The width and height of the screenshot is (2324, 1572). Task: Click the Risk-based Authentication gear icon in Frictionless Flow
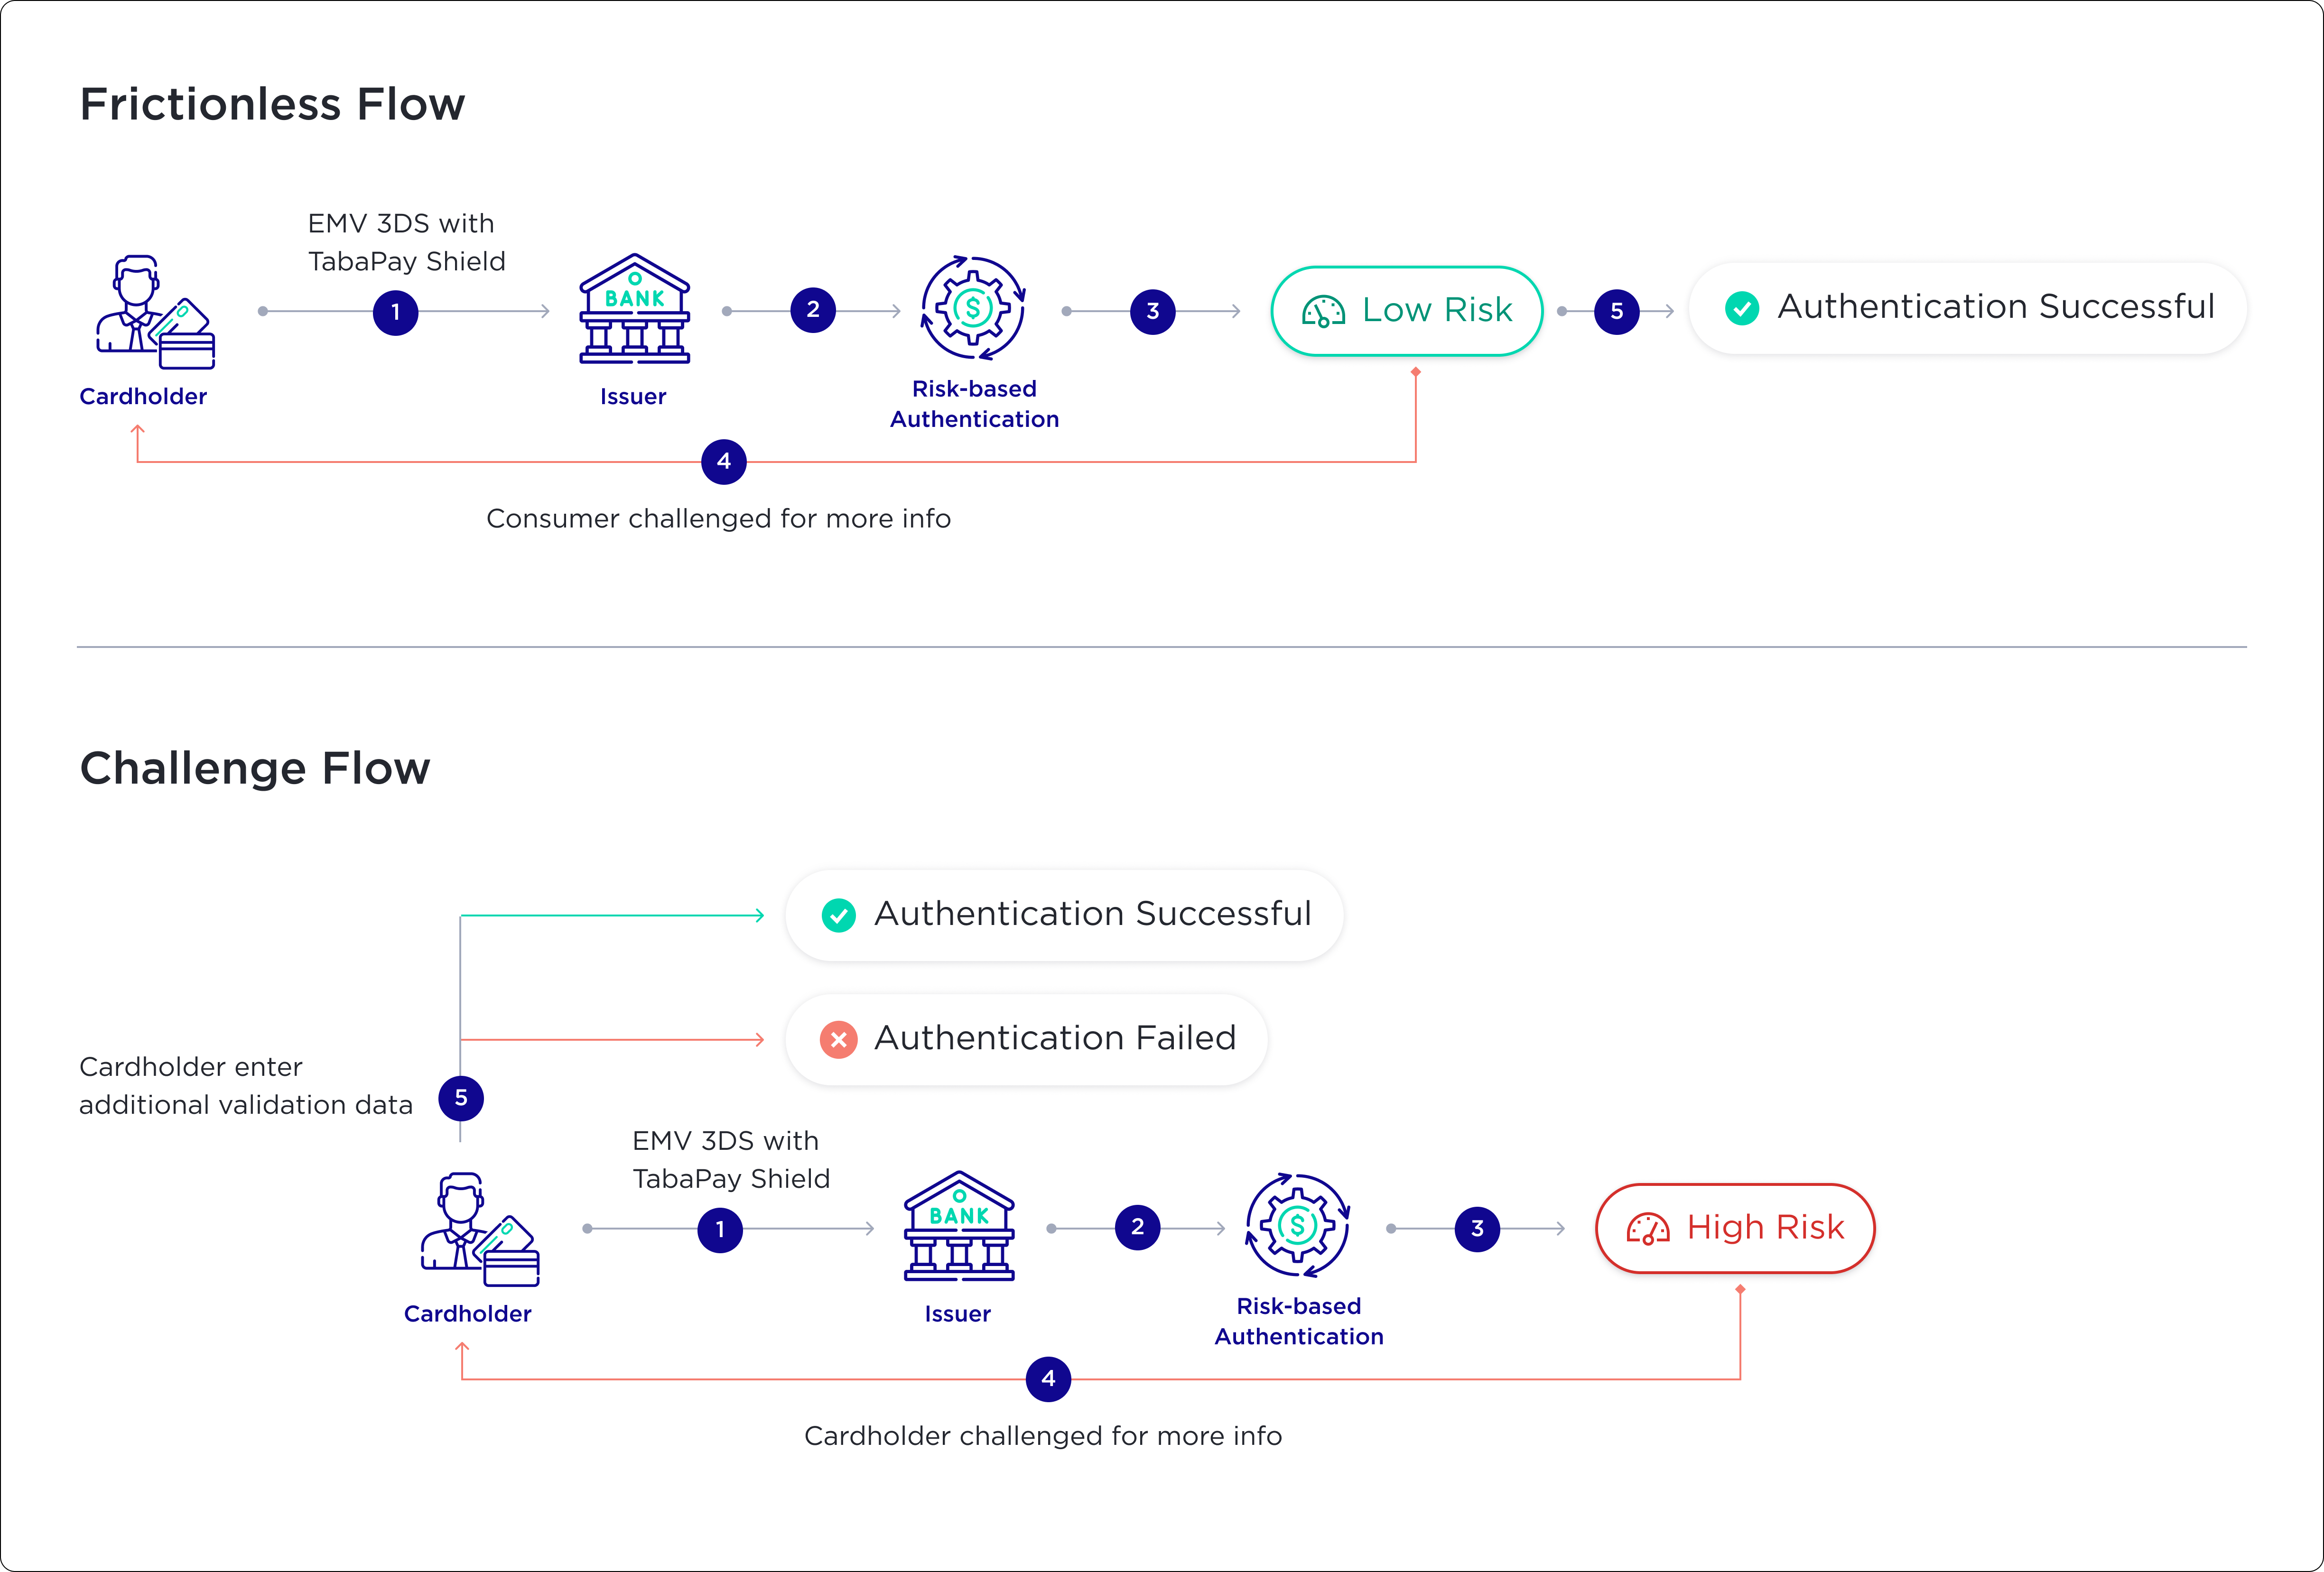973,308
